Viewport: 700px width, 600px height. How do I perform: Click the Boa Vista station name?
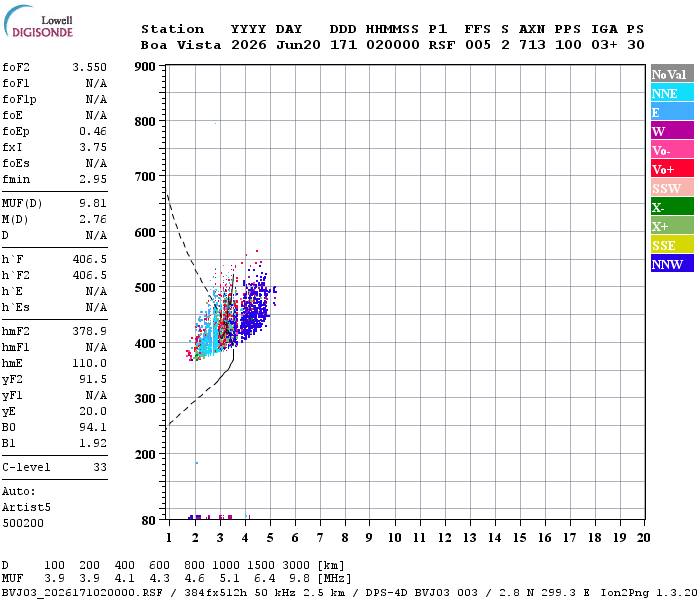click(181, 45)
